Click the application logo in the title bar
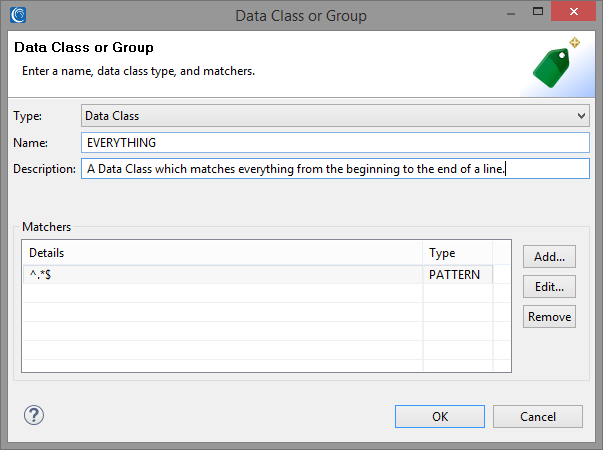The image size is (603, 450). tap(18, 15)
